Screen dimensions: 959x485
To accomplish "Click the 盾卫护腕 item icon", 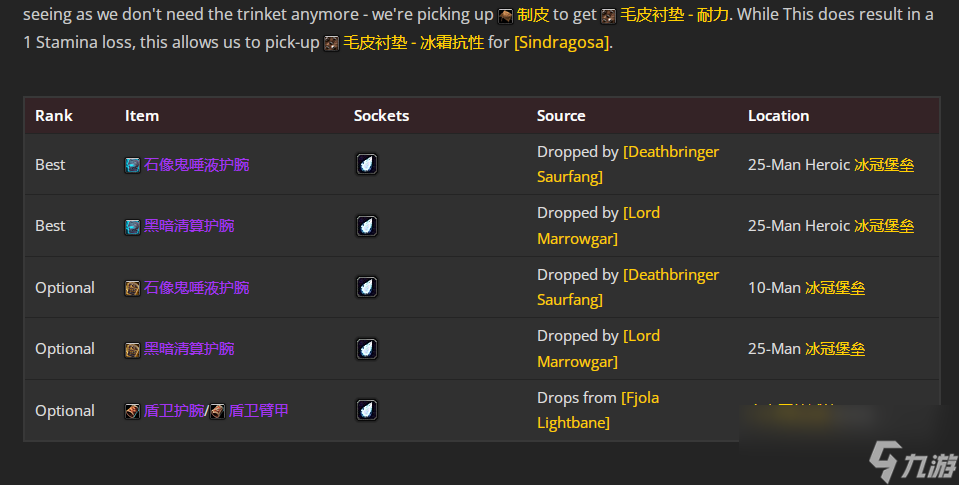I will pyautogui.click(x=133, y=412).
